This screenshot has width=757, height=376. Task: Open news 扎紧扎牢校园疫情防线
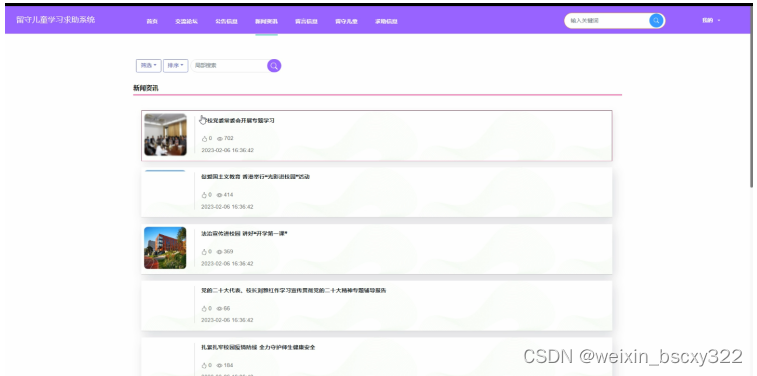click(x=258, y=348)
